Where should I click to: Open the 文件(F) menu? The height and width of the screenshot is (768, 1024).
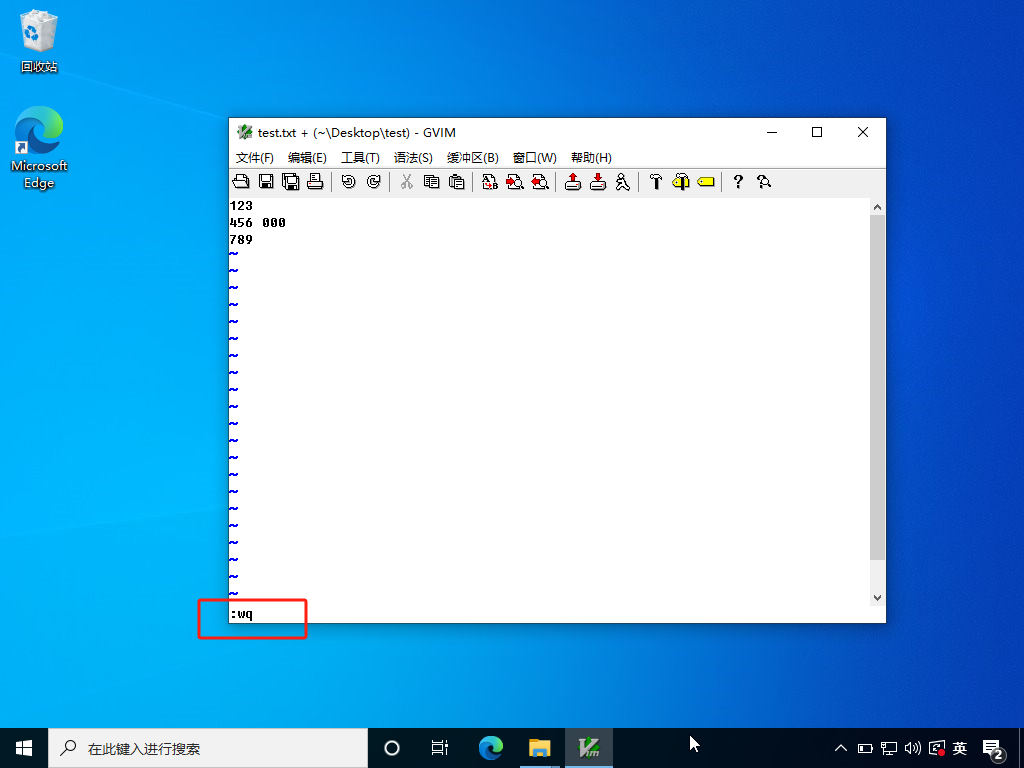255,158
